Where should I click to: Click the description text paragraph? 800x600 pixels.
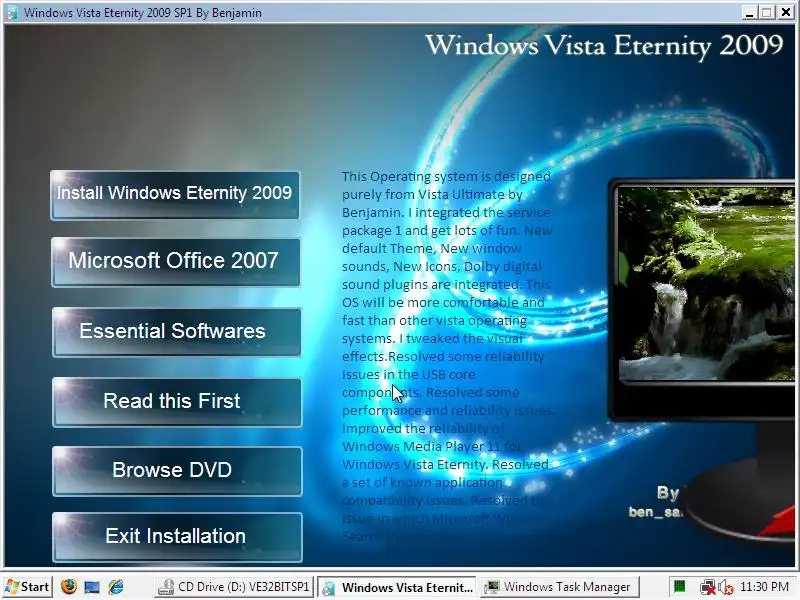(447, 356)
